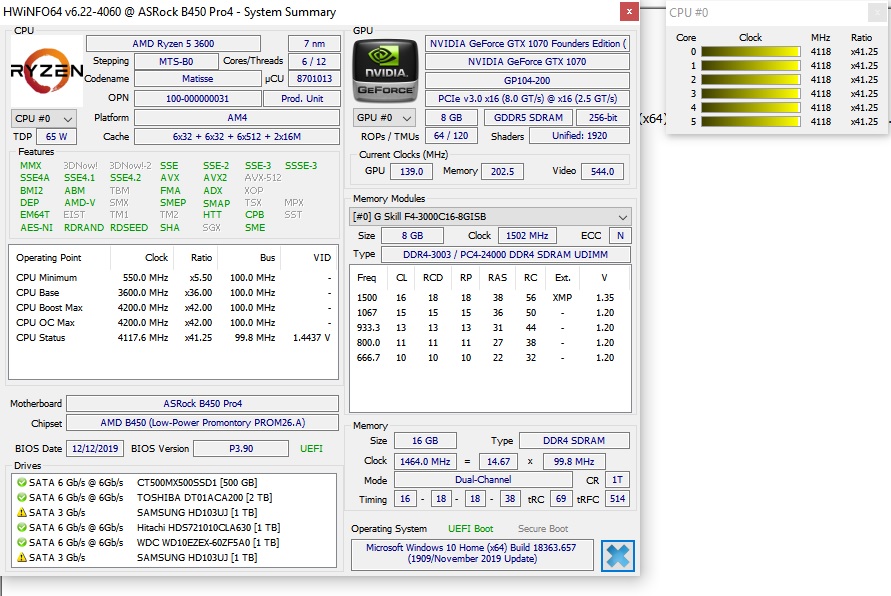Screen dimensions: 891x596
Task: Click the GPU clock 139.0 field
Action: pyautogui.click(x=411, y=172)
